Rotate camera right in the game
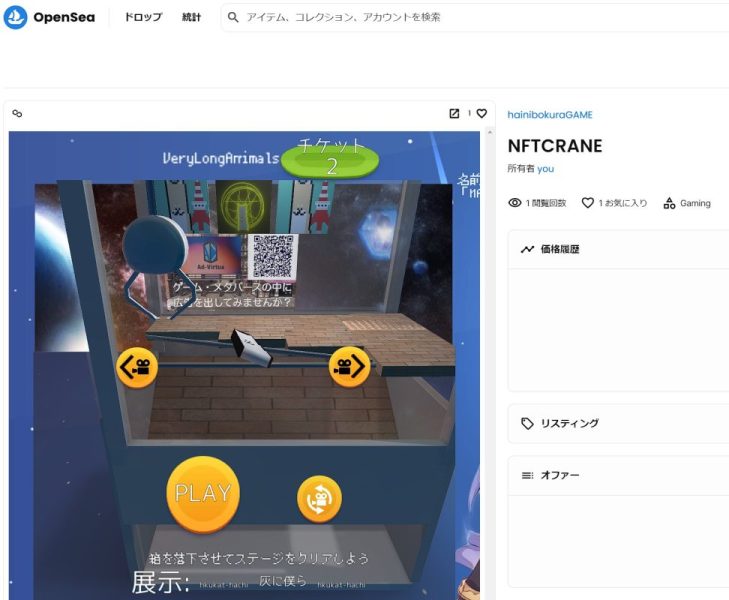Image resolution: width=729 pixels, height=600 pixels. (349, 367)
